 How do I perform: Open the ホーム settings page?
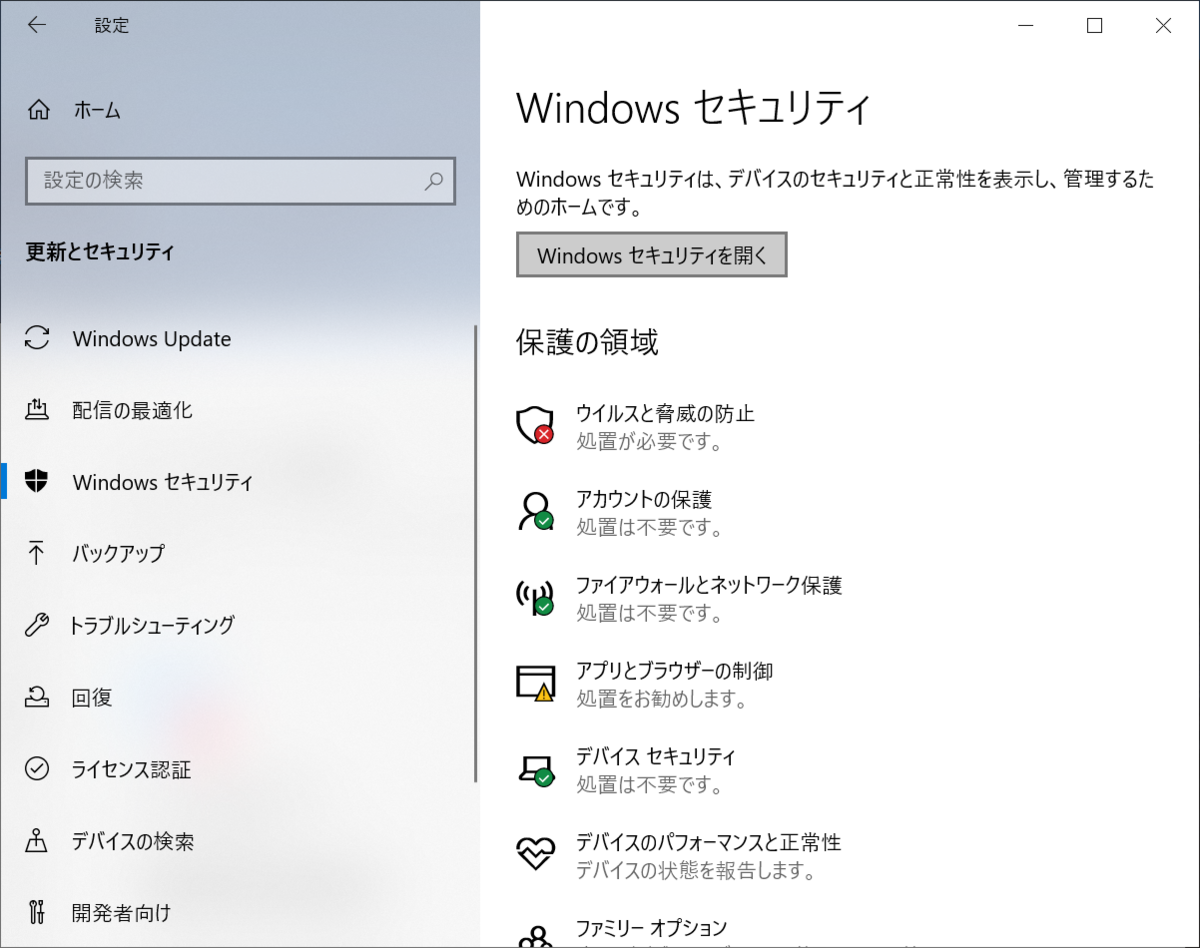(x=97, y=110)
